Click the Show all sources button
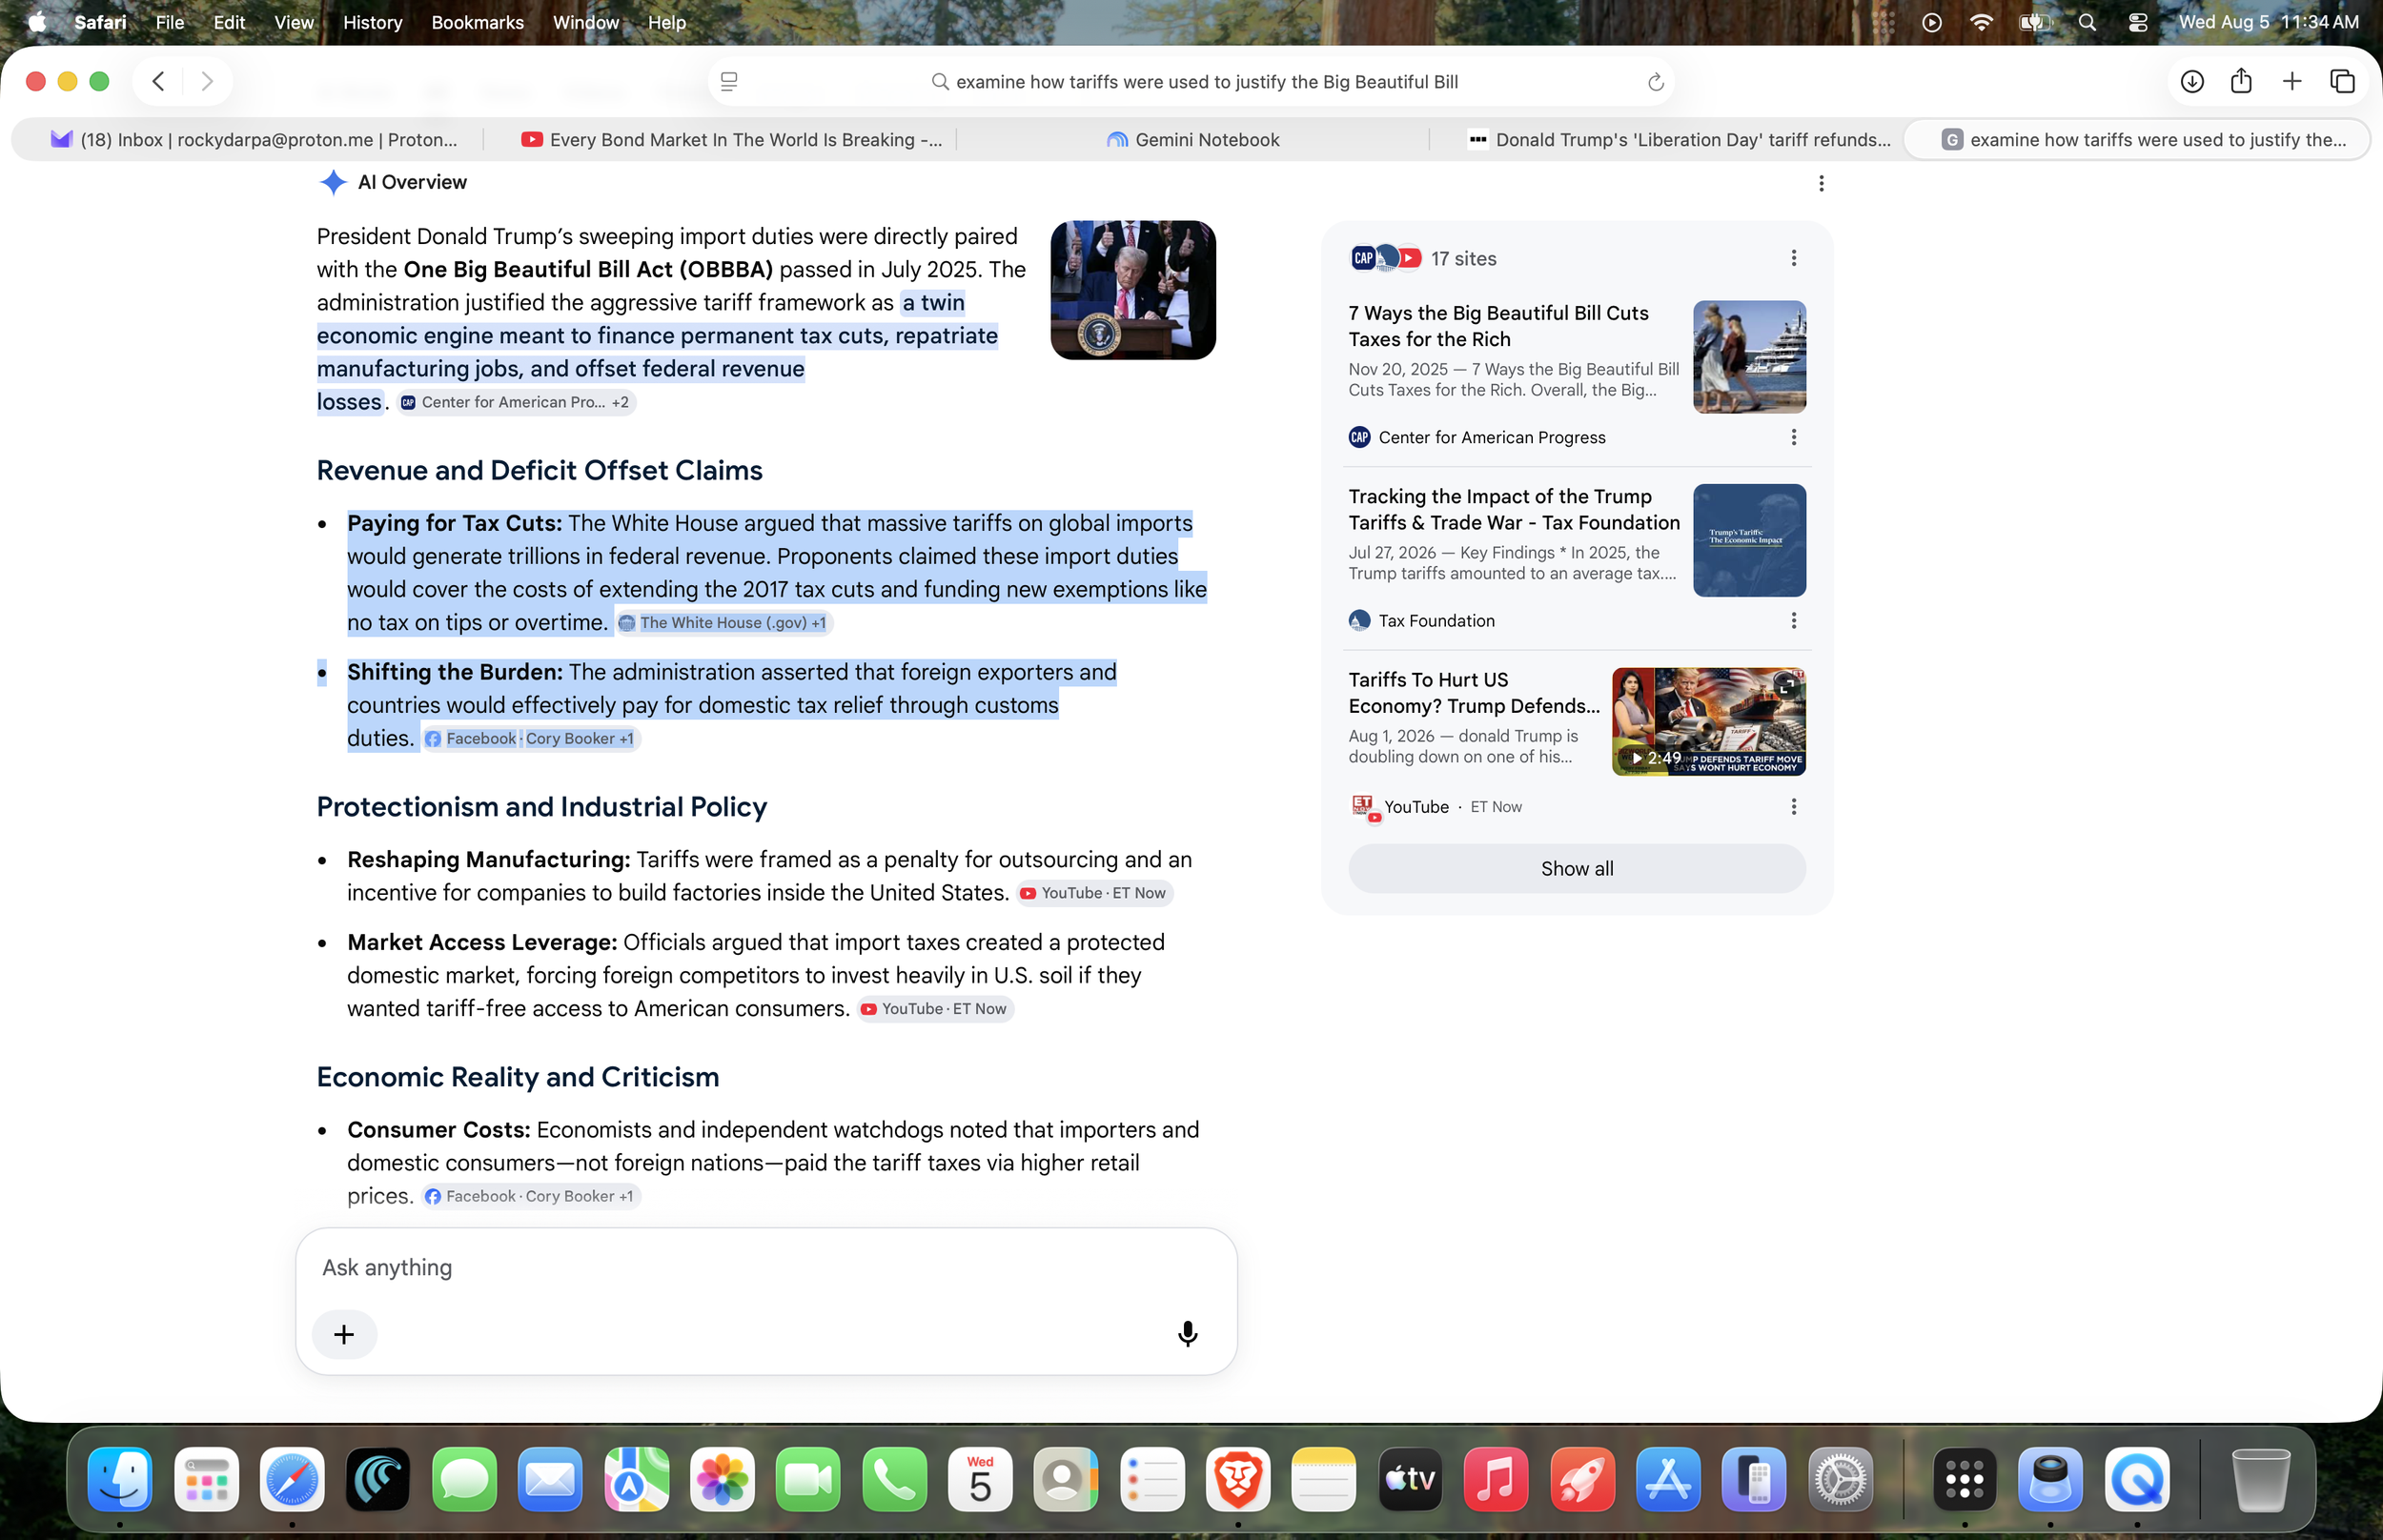Viewport: 2383px width, 1540px height. click(x=1577, y=869)
